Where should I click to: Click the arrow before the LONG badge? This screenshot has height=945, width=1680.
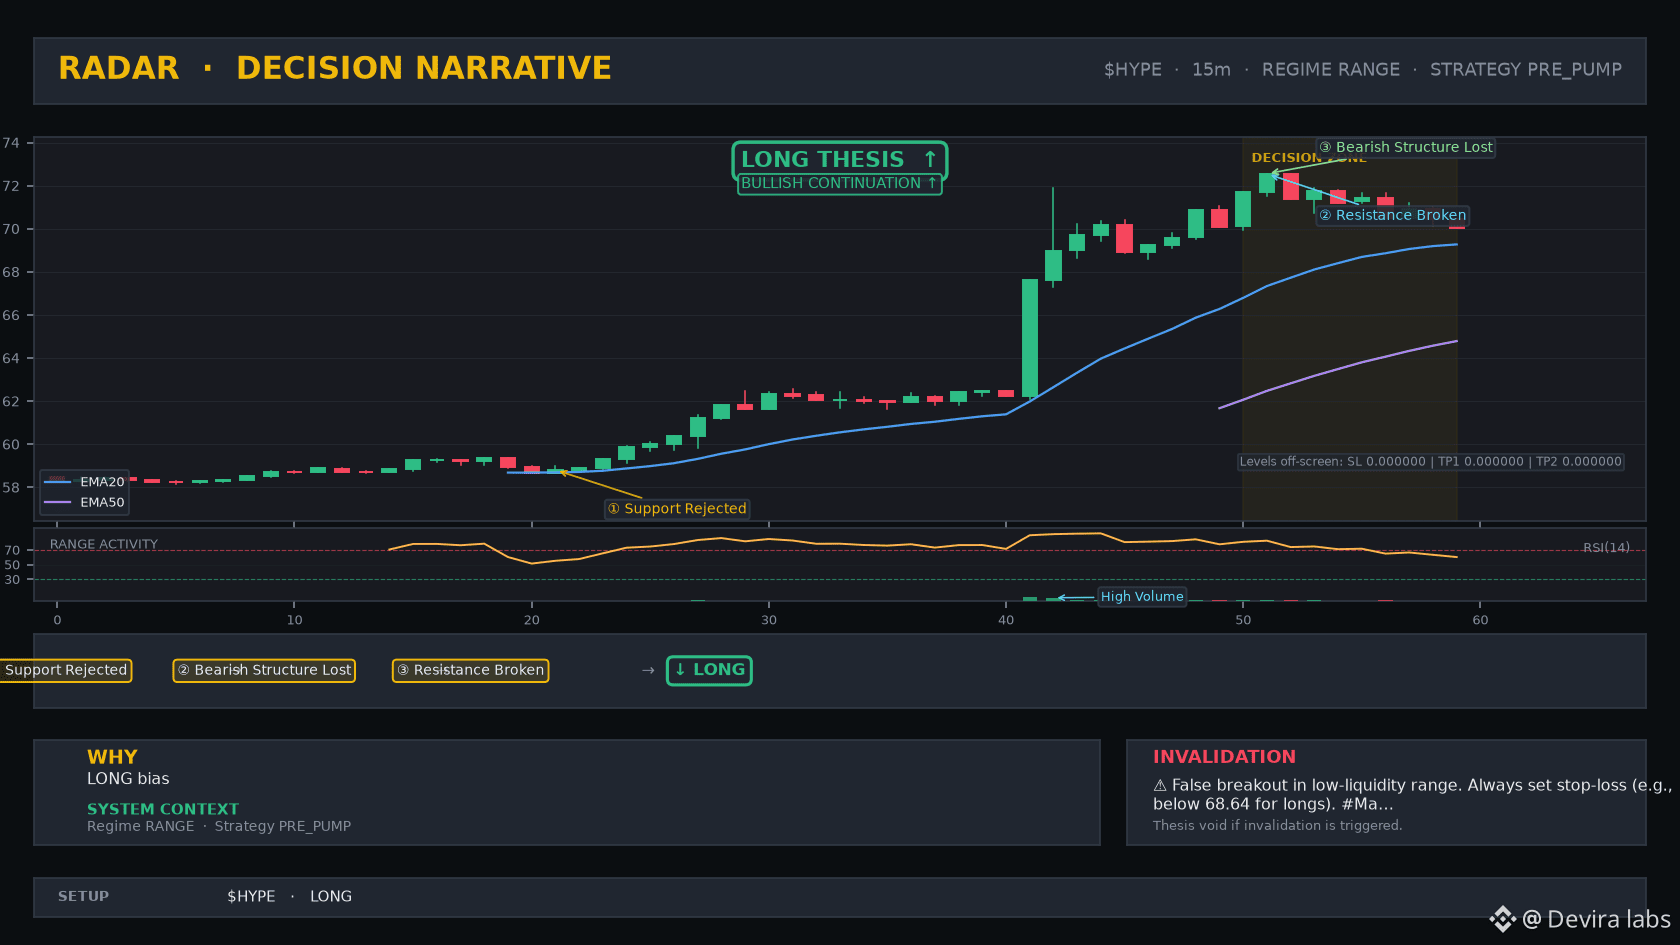pyautogui.click(x=648, y=670)
